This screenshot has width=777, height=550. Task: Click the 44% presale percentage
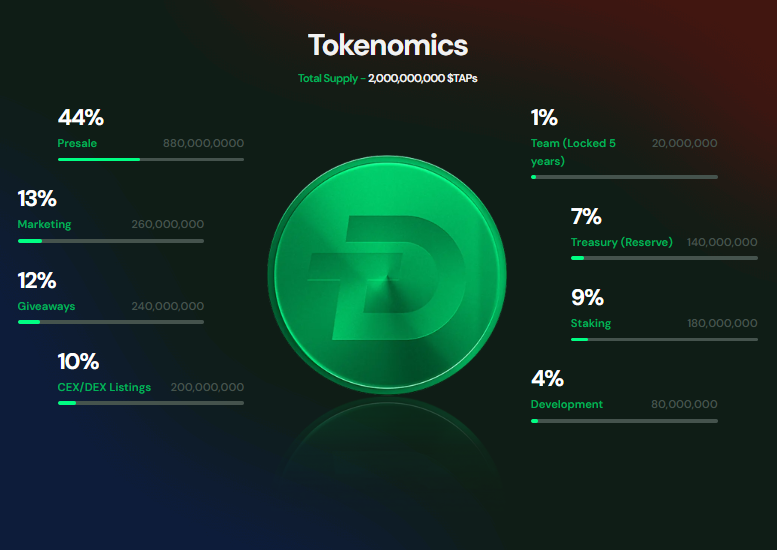(81, 118)
